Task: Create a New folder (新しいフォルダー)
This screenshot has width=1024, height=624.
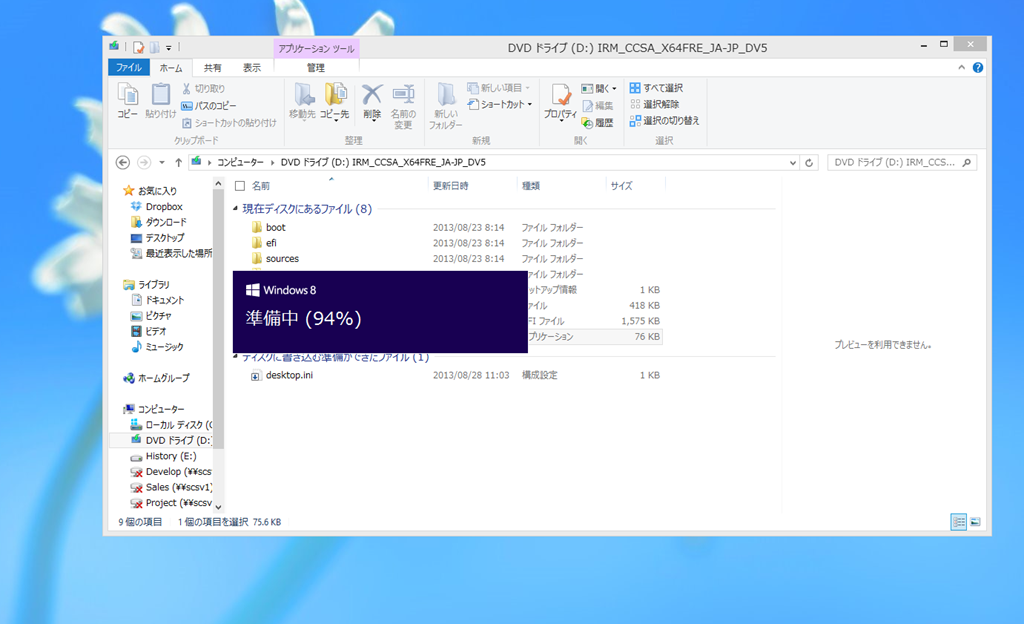Action: pos(446,106)
